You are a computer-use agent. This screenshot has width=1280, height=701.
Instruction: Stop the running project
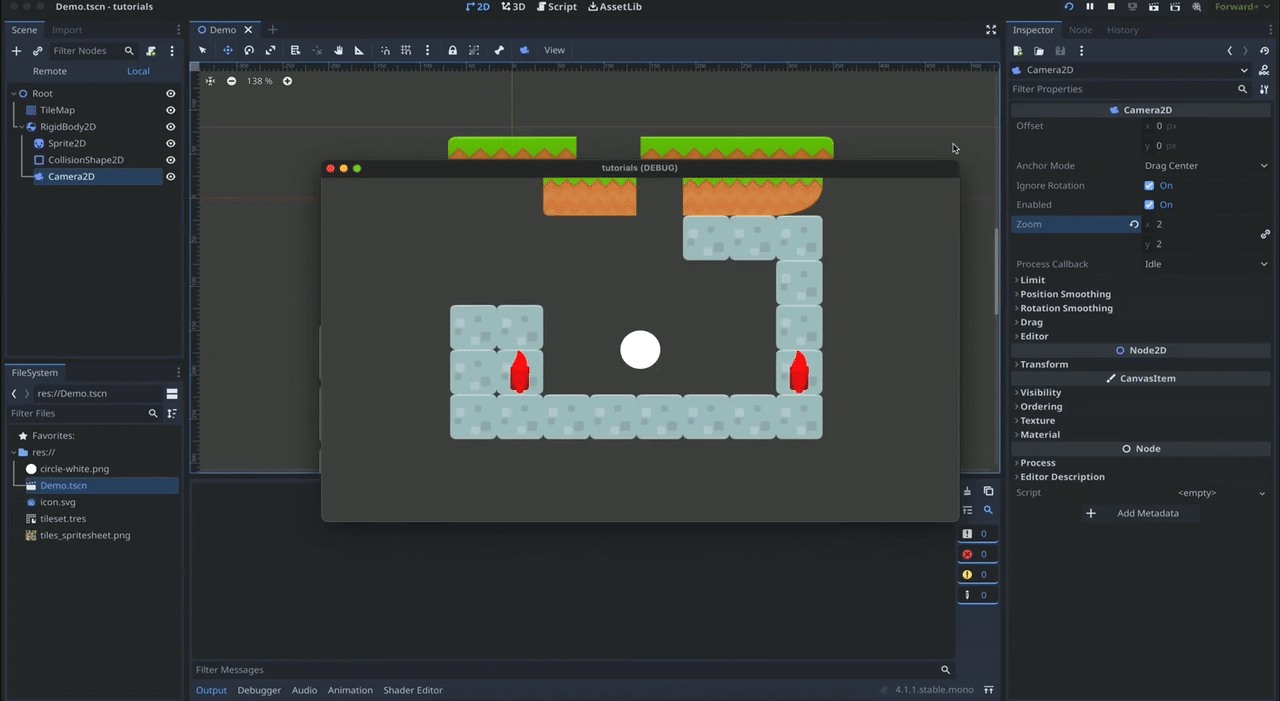point(1111,7)
